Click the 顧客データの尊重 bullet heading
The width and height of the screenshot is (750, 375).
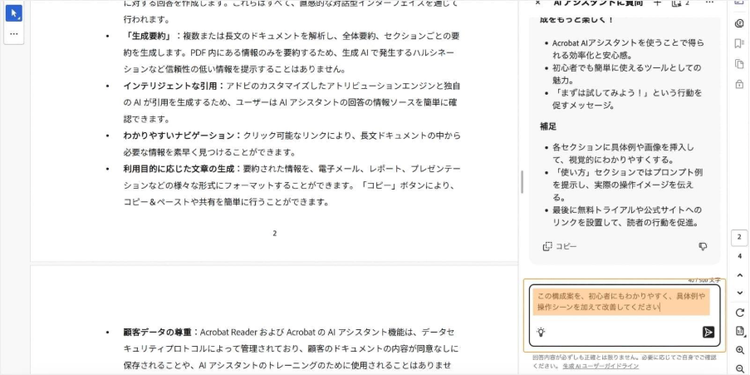[x=157, y=331]
